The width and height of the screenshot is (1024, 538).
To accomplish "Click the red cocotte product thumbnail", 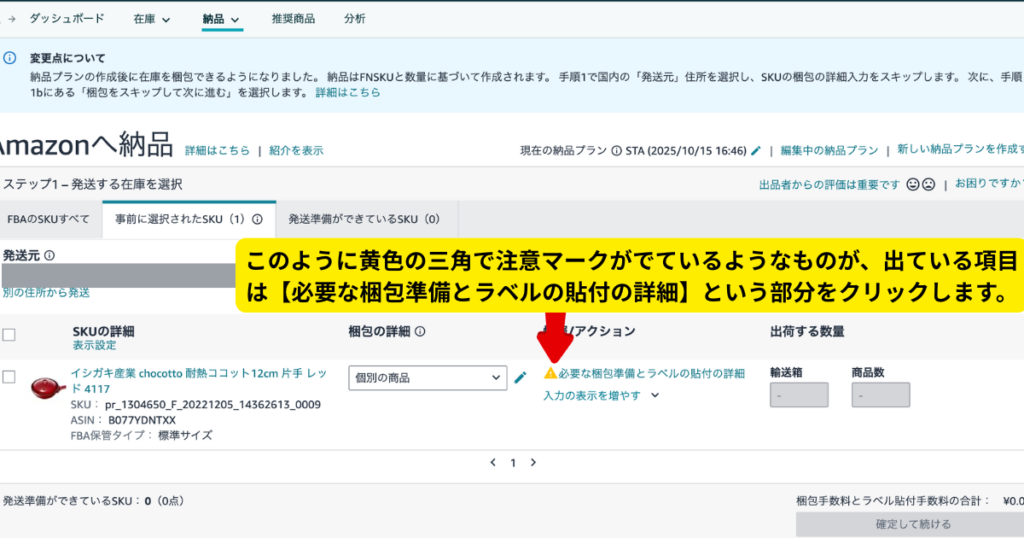I will (x=47, y=386).
